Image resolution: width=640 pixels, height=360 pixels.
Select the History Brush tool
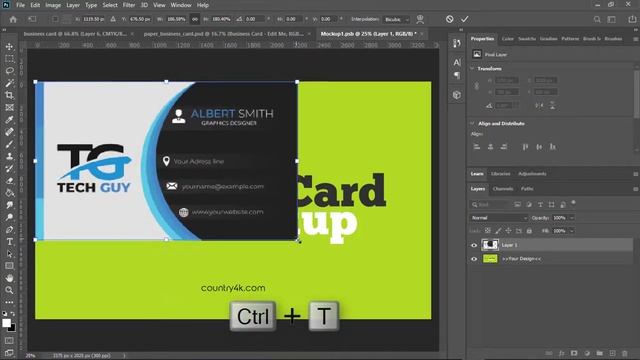coord(9,169)
